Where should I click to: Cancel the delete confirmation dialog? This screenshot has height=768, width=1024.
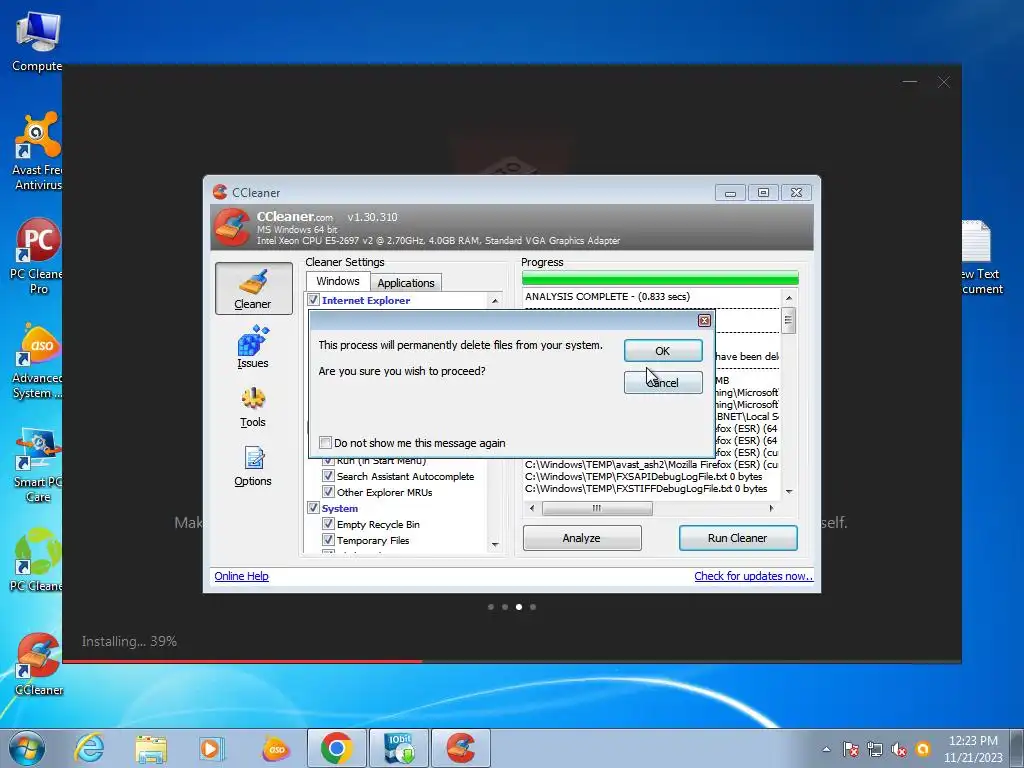coord(663,383)
